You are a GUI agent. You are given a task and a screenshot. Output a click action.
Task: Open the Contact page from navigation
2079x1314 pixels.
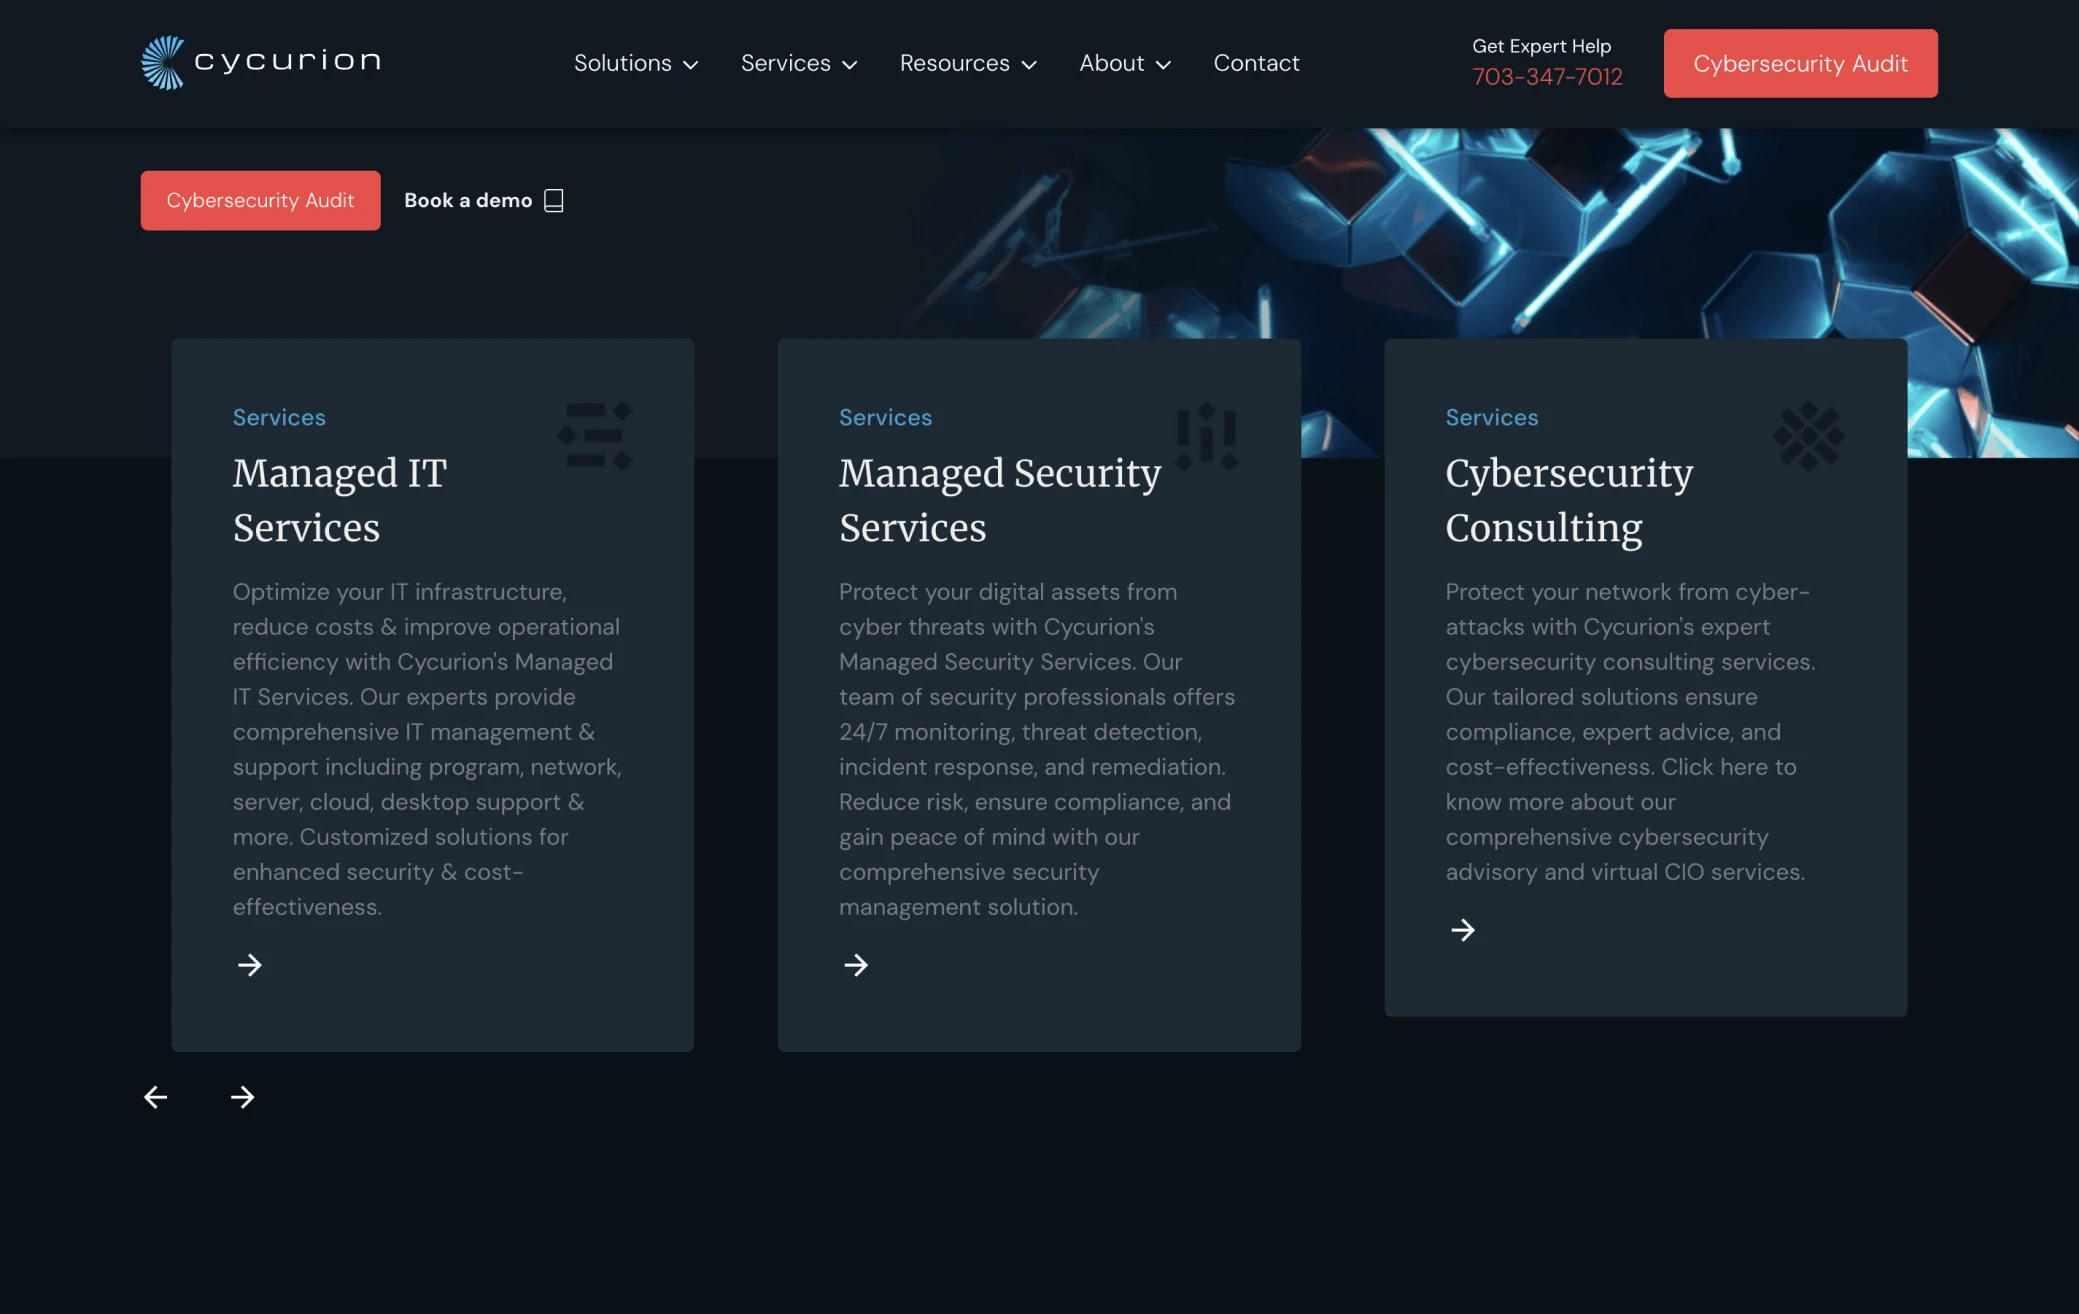pyautogui.click(x=1256, y=63)
